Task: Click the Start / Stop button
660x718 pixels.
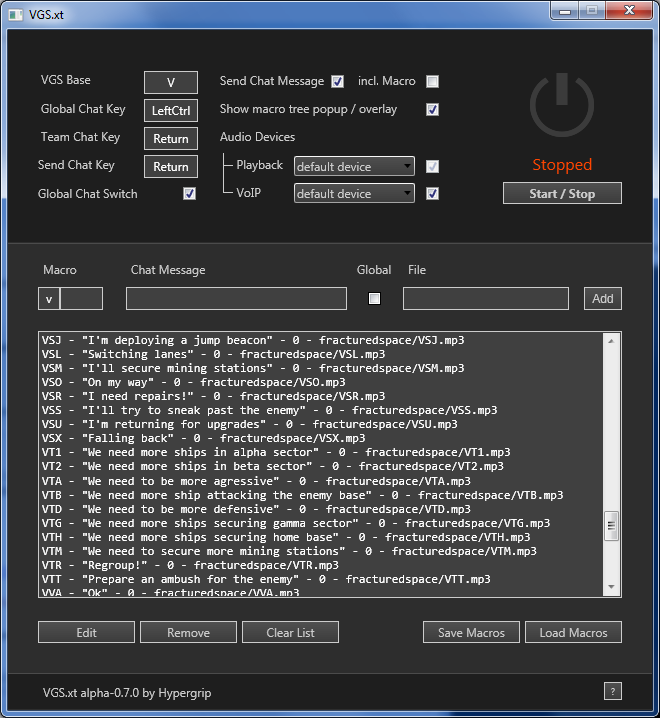Action: (x=562, y=193)
